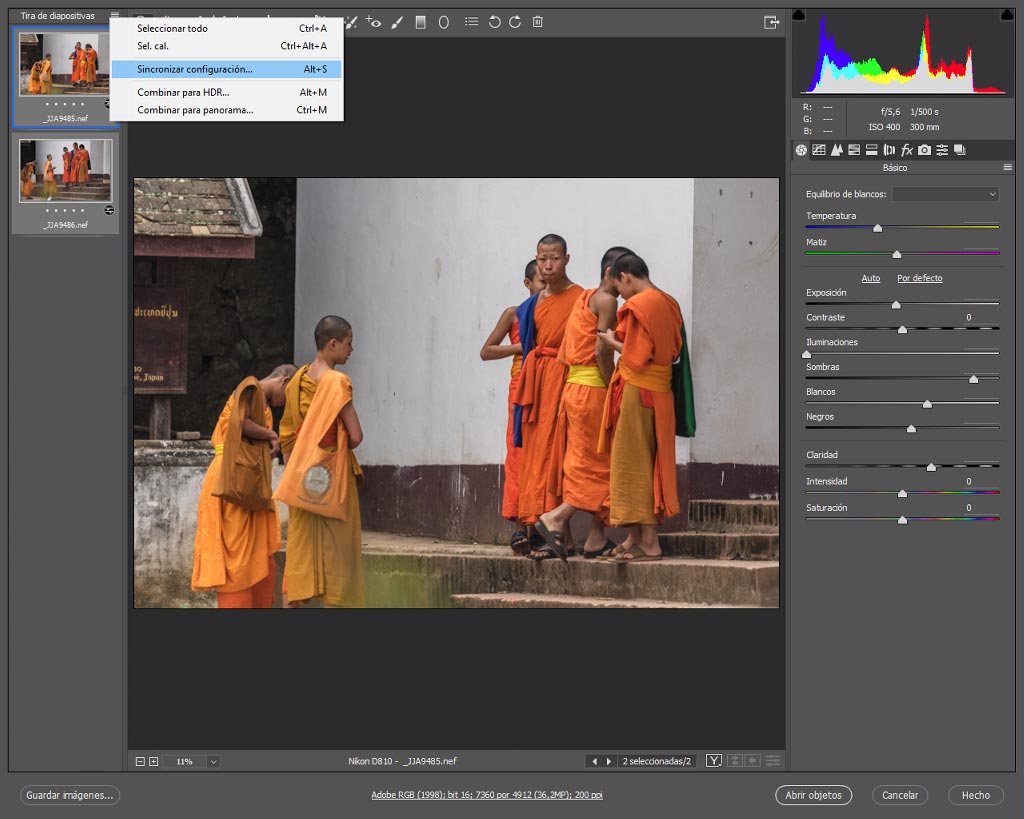This screenshot has height=819, width=1024.
Task: Click the zoom in plus button
Action: click(x=153, y=762)
